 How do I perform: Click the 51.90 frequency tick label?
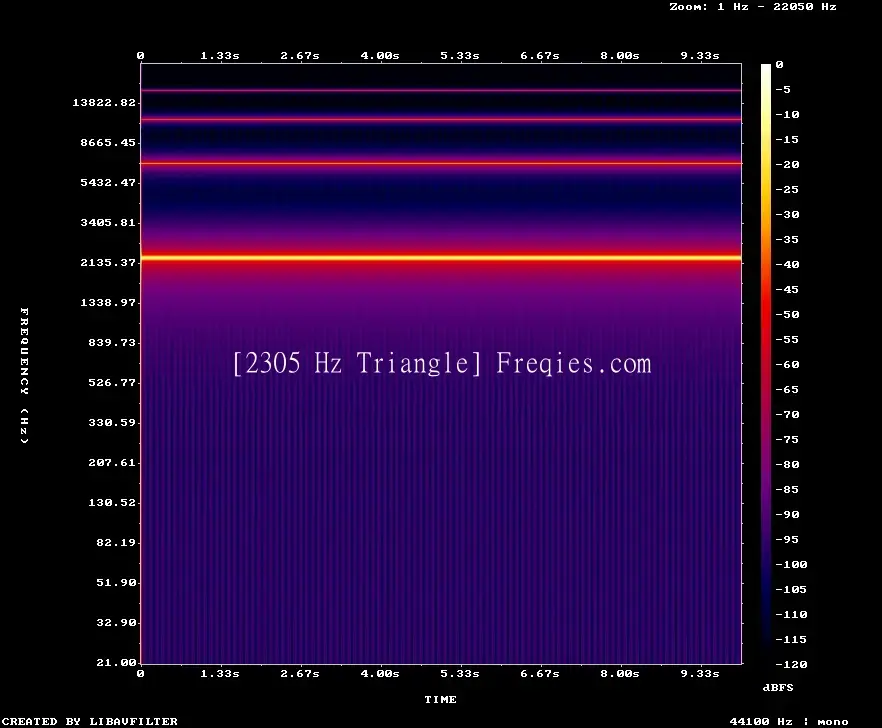pos(116,582)
